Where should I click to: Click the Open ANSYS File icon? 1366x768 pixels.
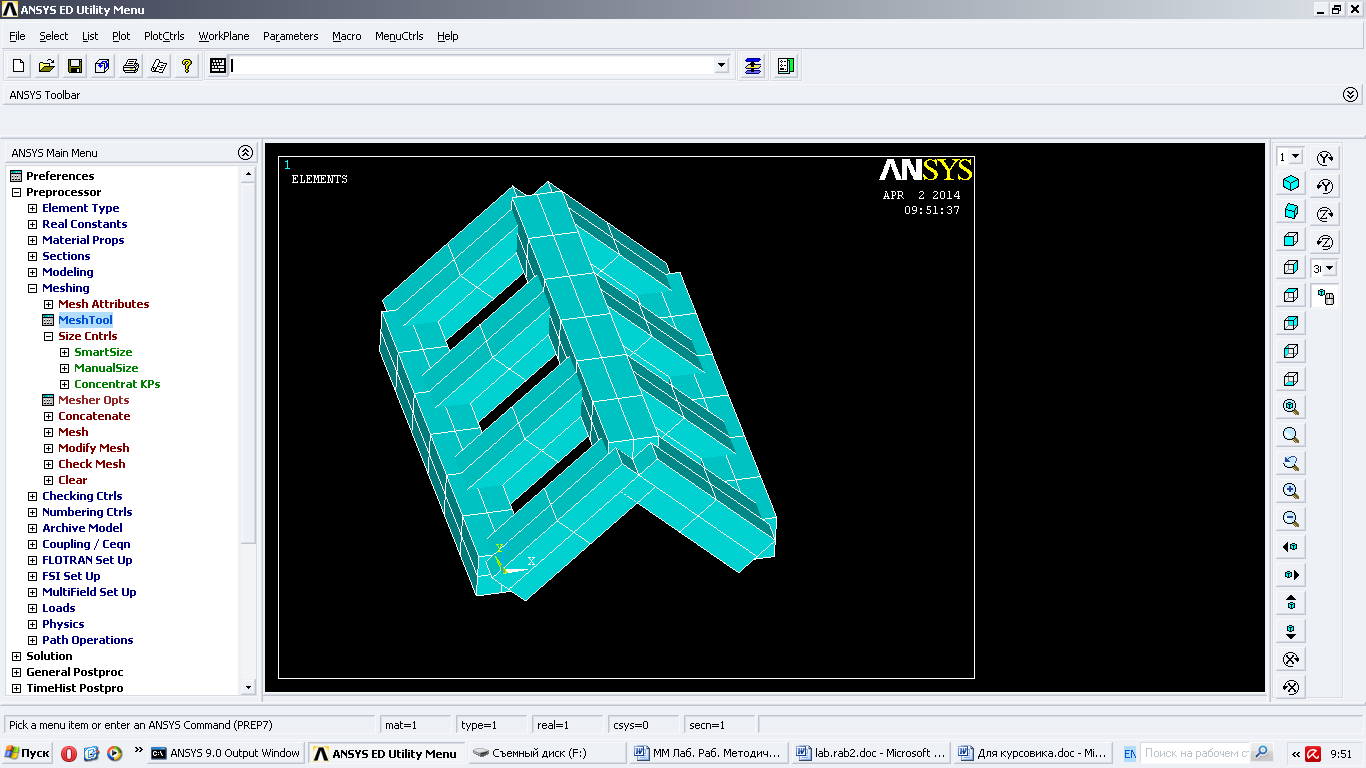[47, 66]
